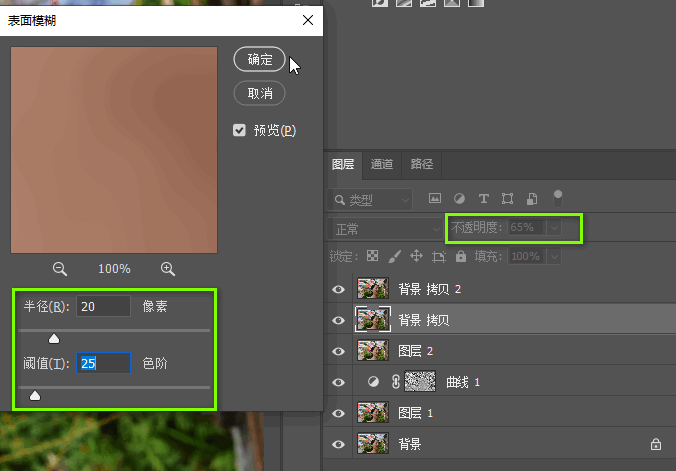
Task: Lock layer position move icon
Action: point(416,256)
